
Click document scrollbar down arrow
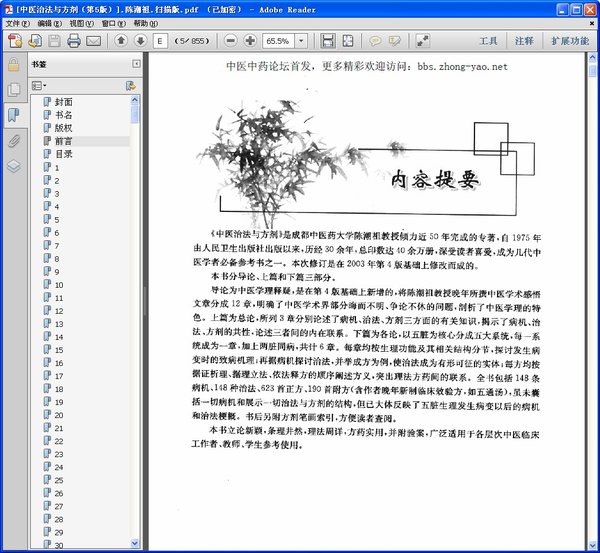[x=592, y=545]
